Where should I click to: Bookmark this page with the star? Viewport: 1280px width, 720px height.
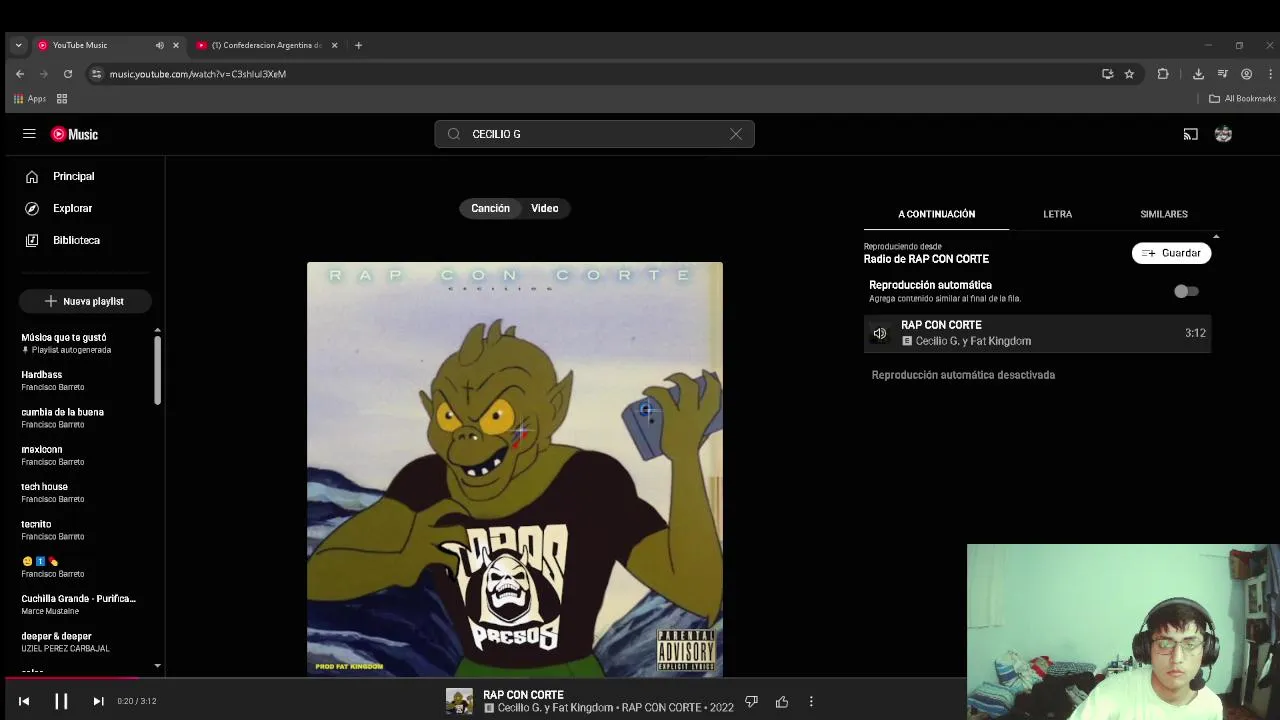point(1129,74)
